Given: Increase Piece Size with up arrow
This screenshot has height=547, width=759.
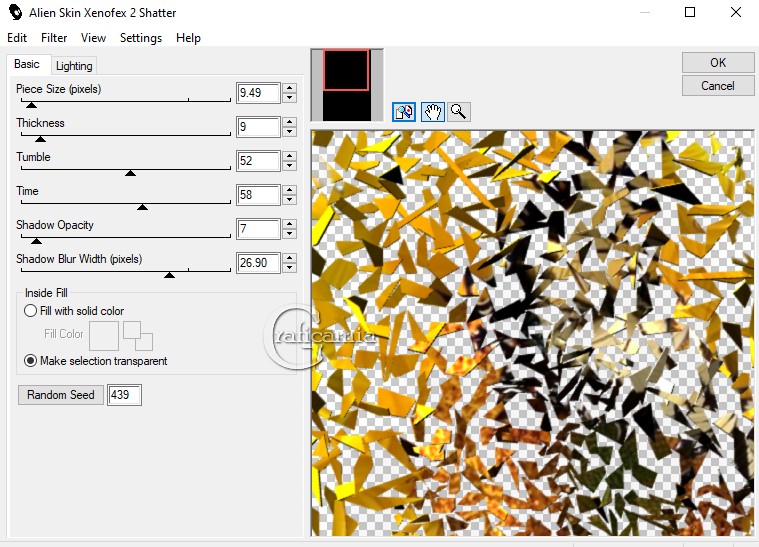Looking at the screenshot, I should tap(289, 88).
